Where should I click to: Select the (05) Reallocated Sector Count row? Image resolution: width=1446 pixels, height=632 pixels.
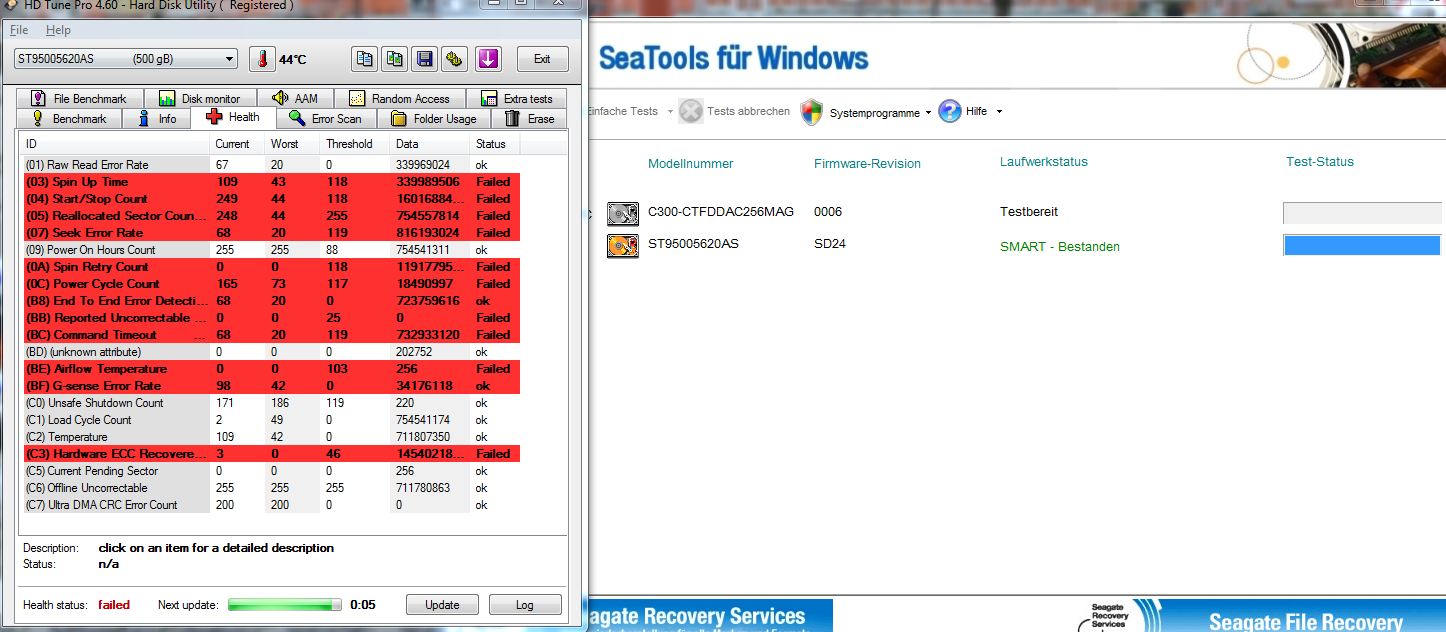pyautogui.click(x=271, y=215)
